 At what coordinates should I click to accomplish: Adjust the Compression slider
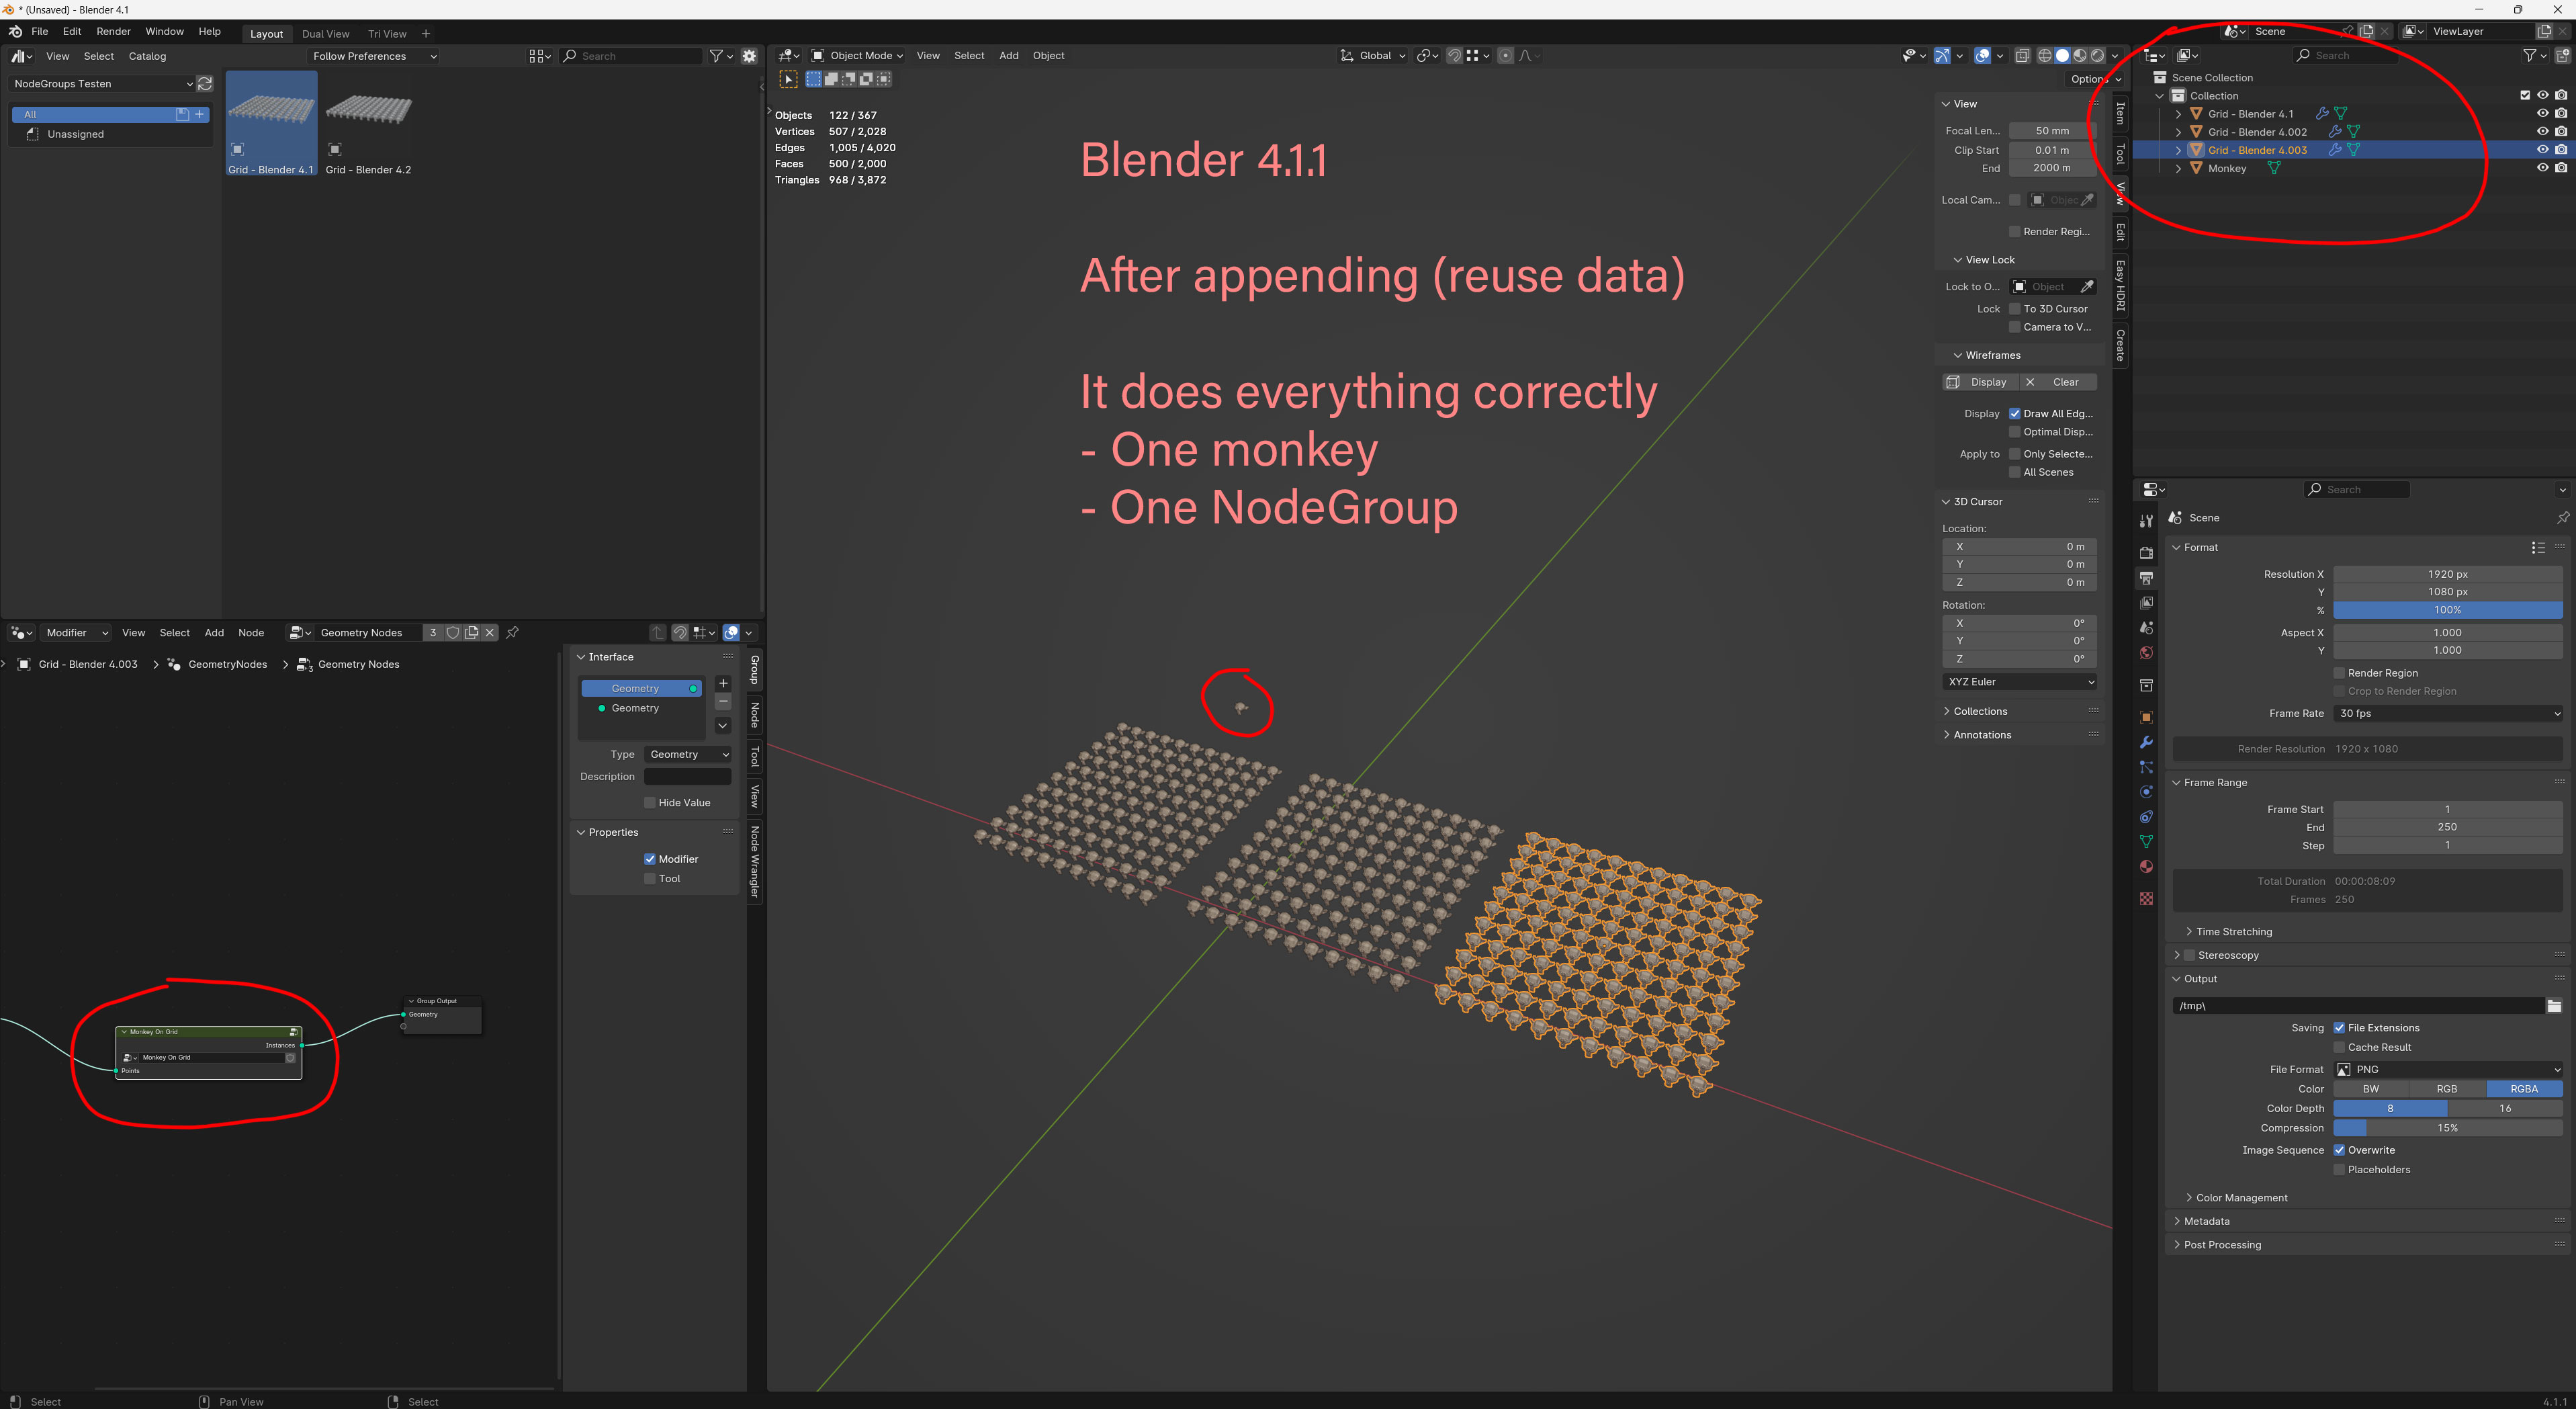2448,1128
